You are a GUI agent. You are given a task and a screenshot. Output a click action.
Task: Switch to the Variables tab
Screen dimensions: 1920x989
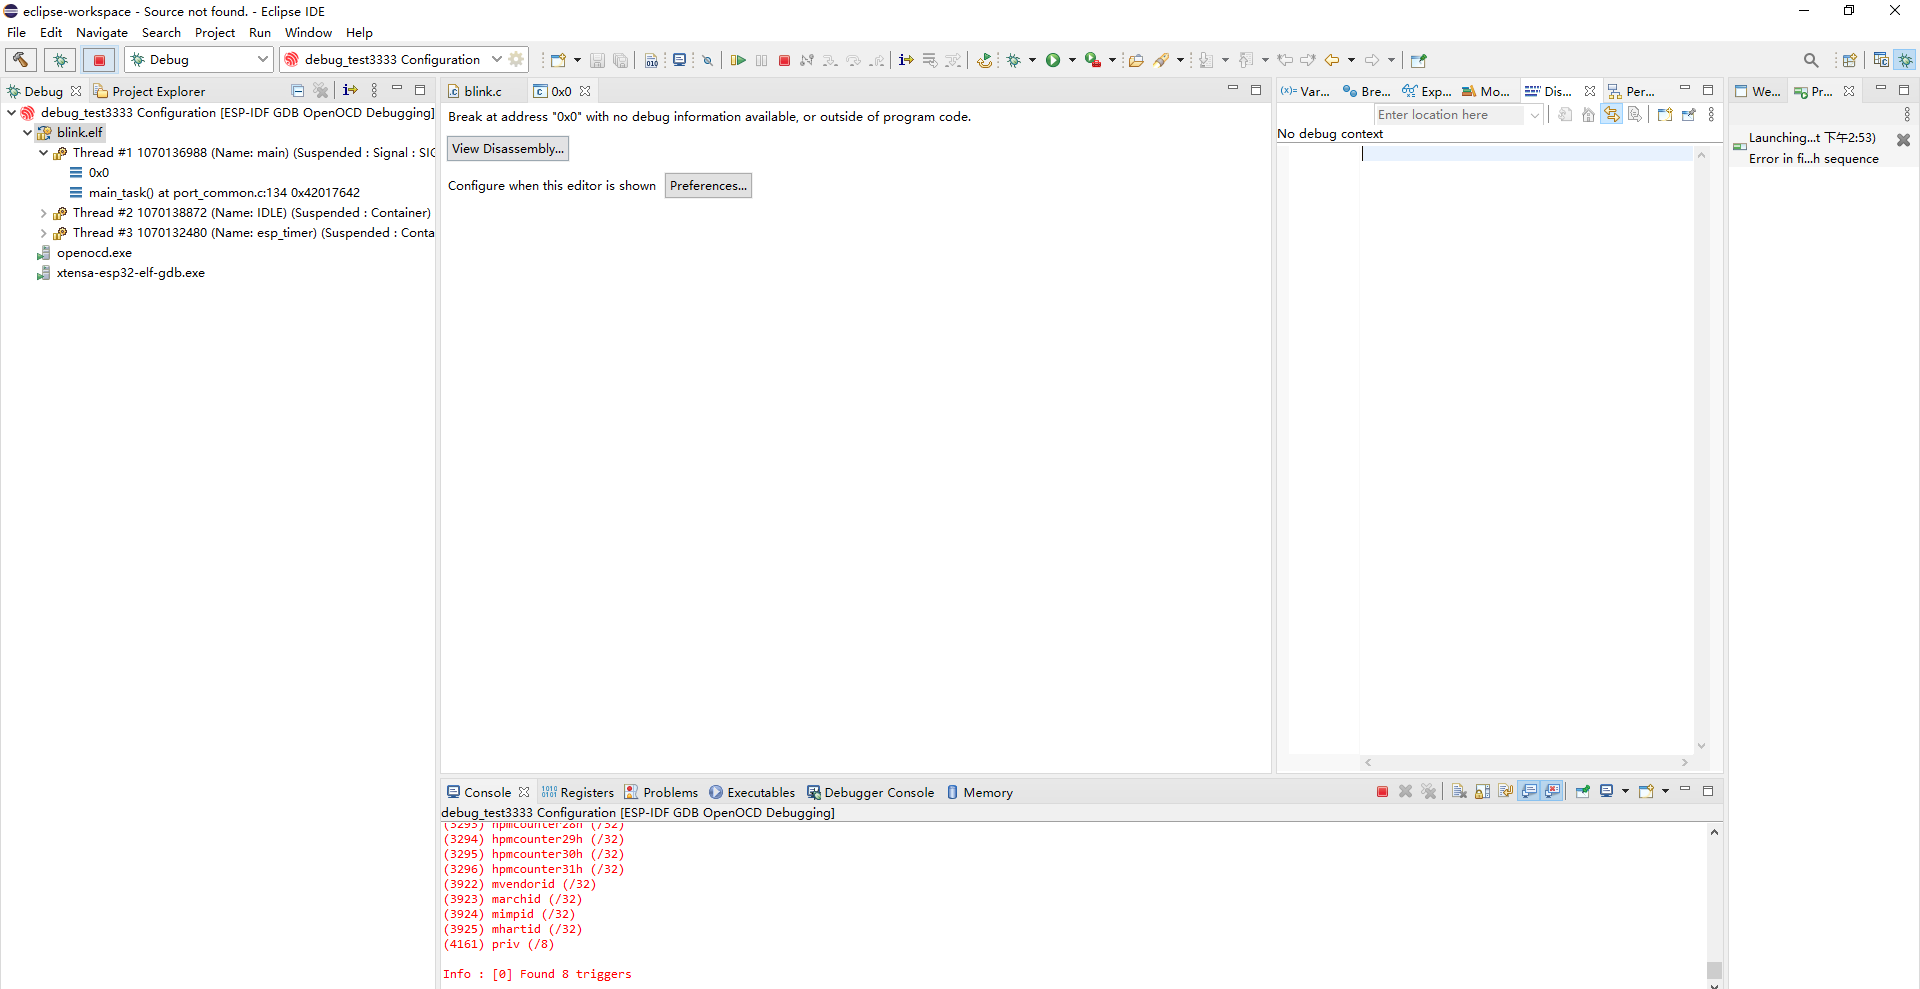pyautogui.click(x=1305, y=91)
